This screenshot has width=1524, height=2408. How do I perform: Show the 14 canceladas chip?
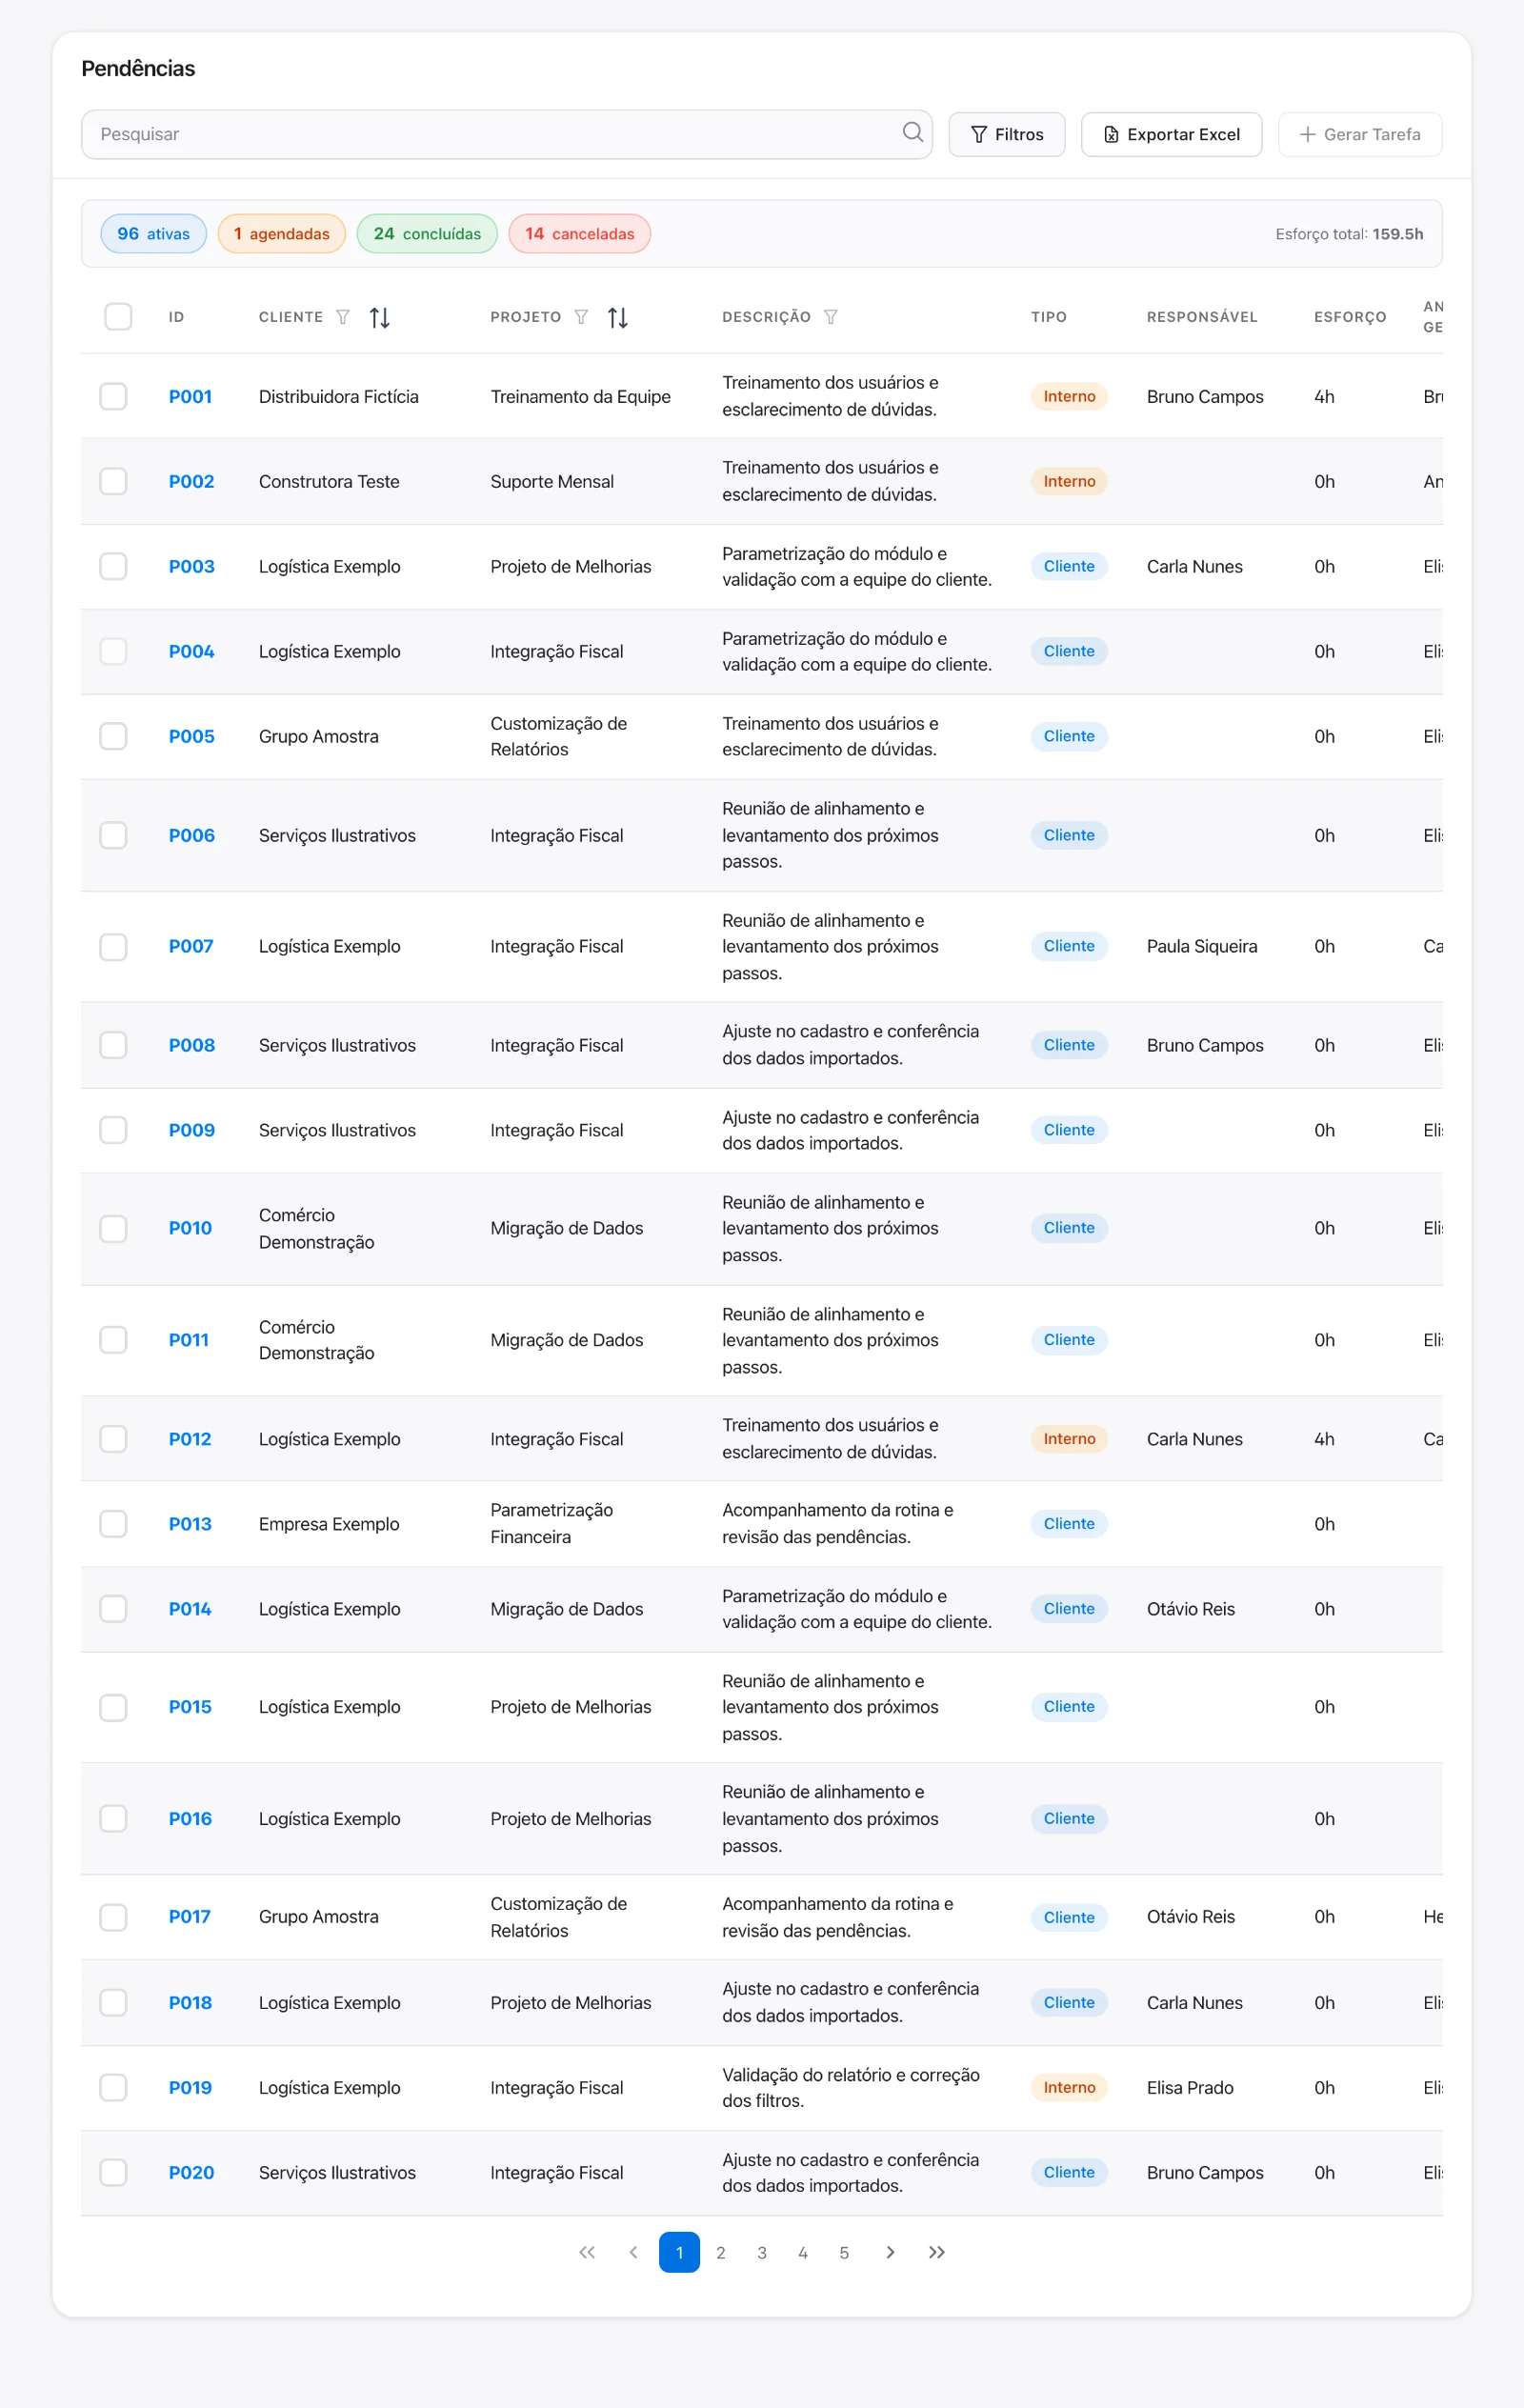tap(579, 233)
